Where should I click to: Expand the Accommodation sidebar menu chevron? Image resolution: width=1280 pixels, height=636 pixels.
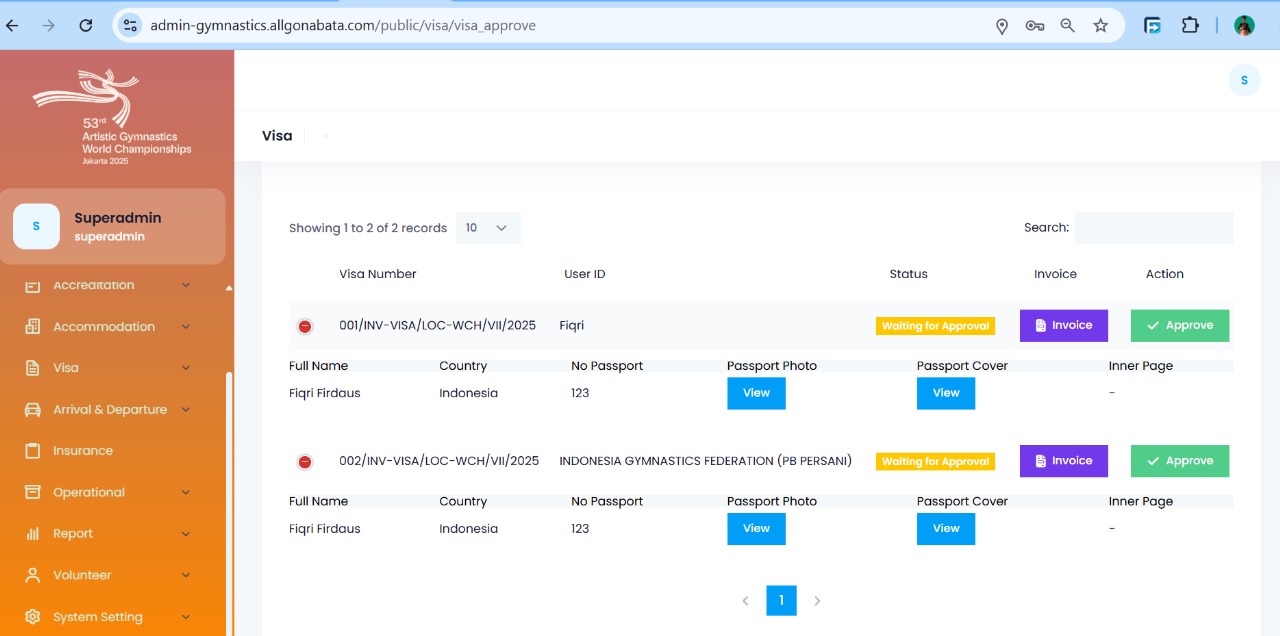click(x=186, y=327)
